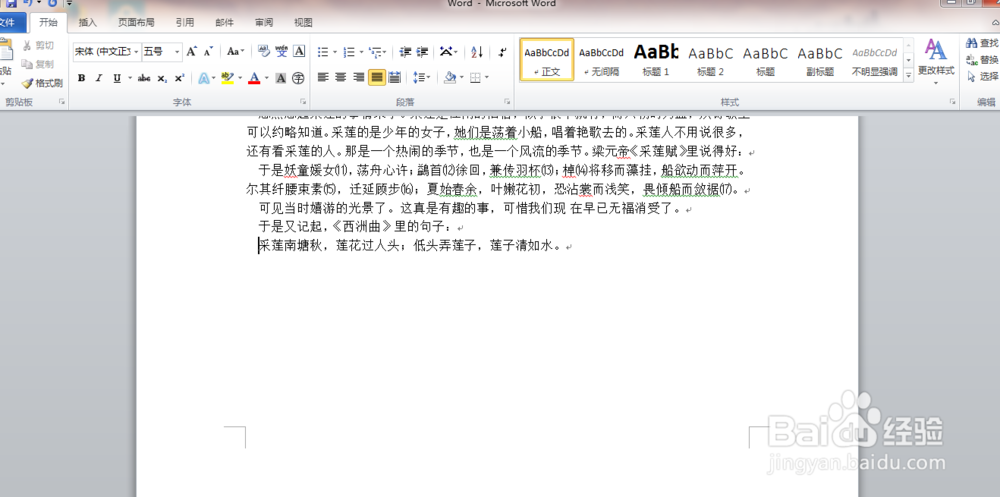The image size is (1000, 497).
Task: Click the Sort (A-Z) icon
Action: click(x=477, y=52)
